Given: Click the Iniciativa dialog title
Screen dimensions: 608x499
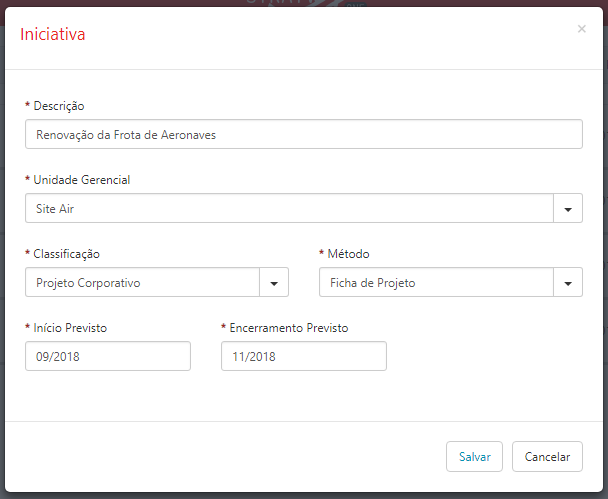Looking at the screenshot, I should point(53,34).
